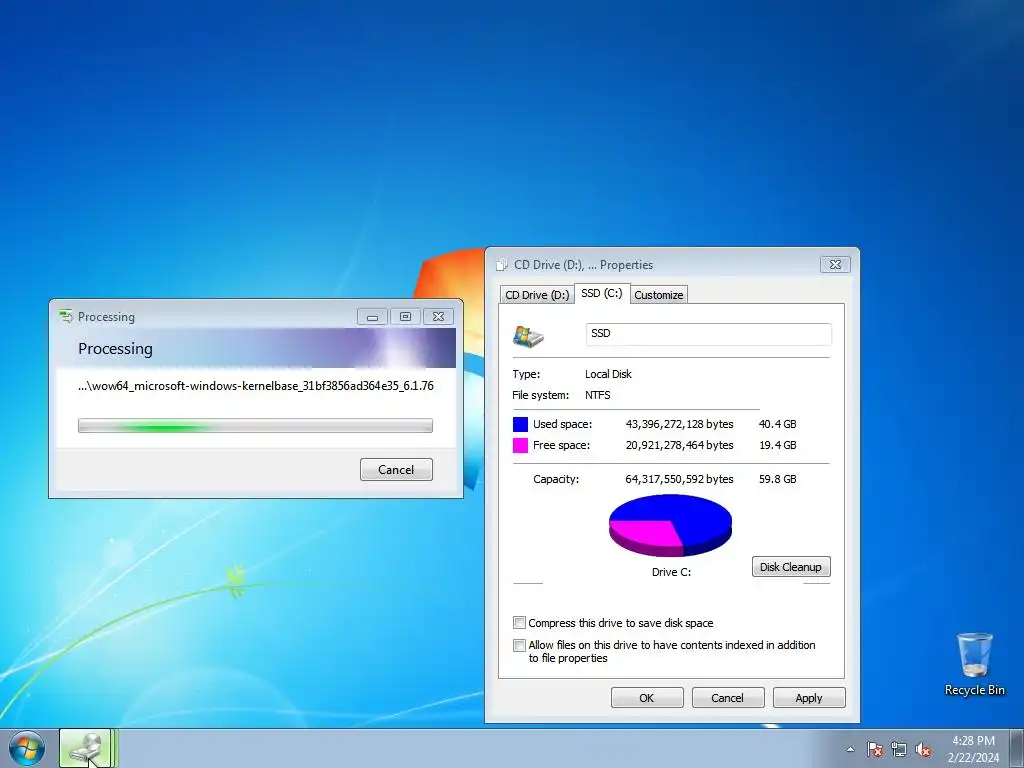Open the Recycle Bin desktop icon
Image resolution: width=1024 pixels, height=768 pixels.
pos(974,664)
